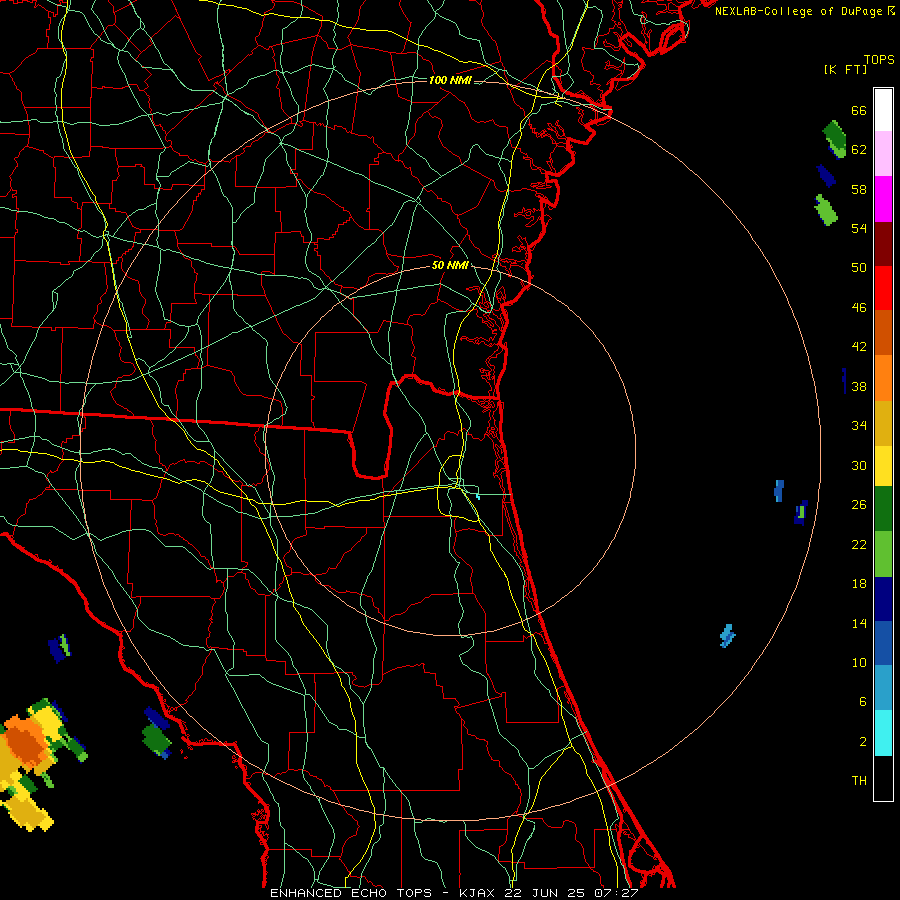Pick the magenta swatch in the TOPS legend
Image resolution: width=900 pixels, height=900 pixels.
[x=883, y=199]
